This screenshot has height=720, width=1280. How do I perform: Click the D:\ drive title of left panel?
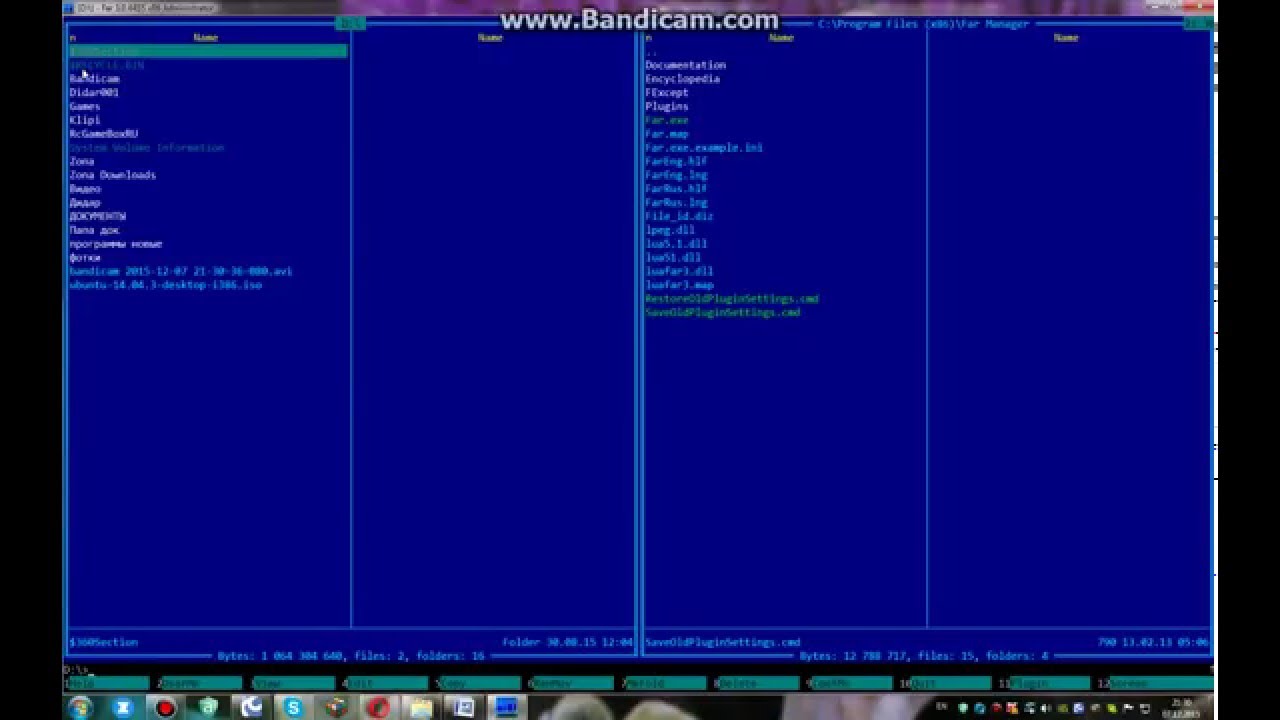click(x=350, y=23)
